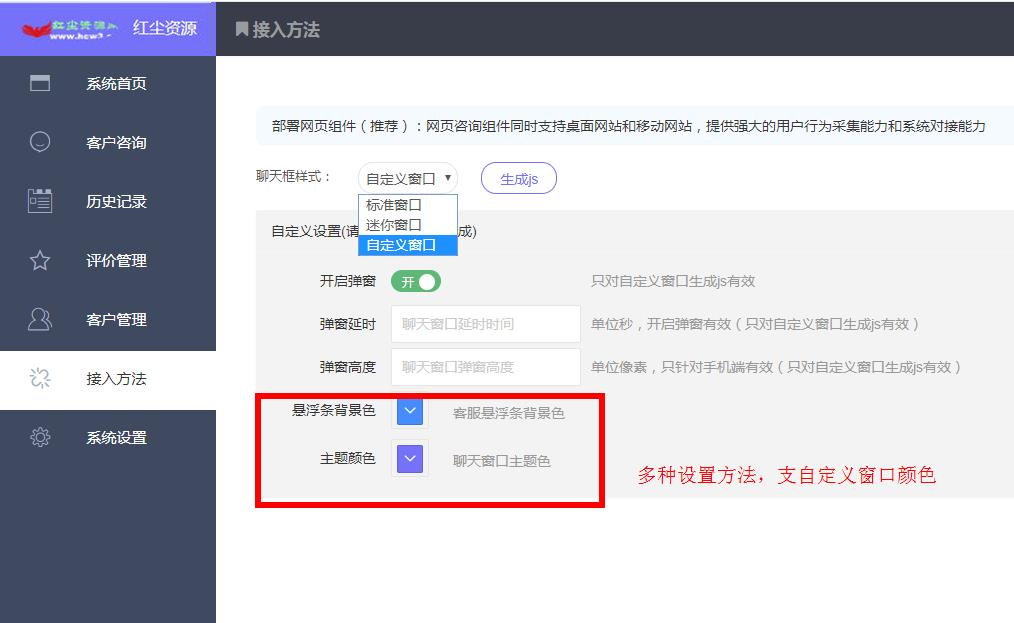
Task: Click the plug icon beside 接入方法
Action: pyautogui.click(x=40, y=378)
